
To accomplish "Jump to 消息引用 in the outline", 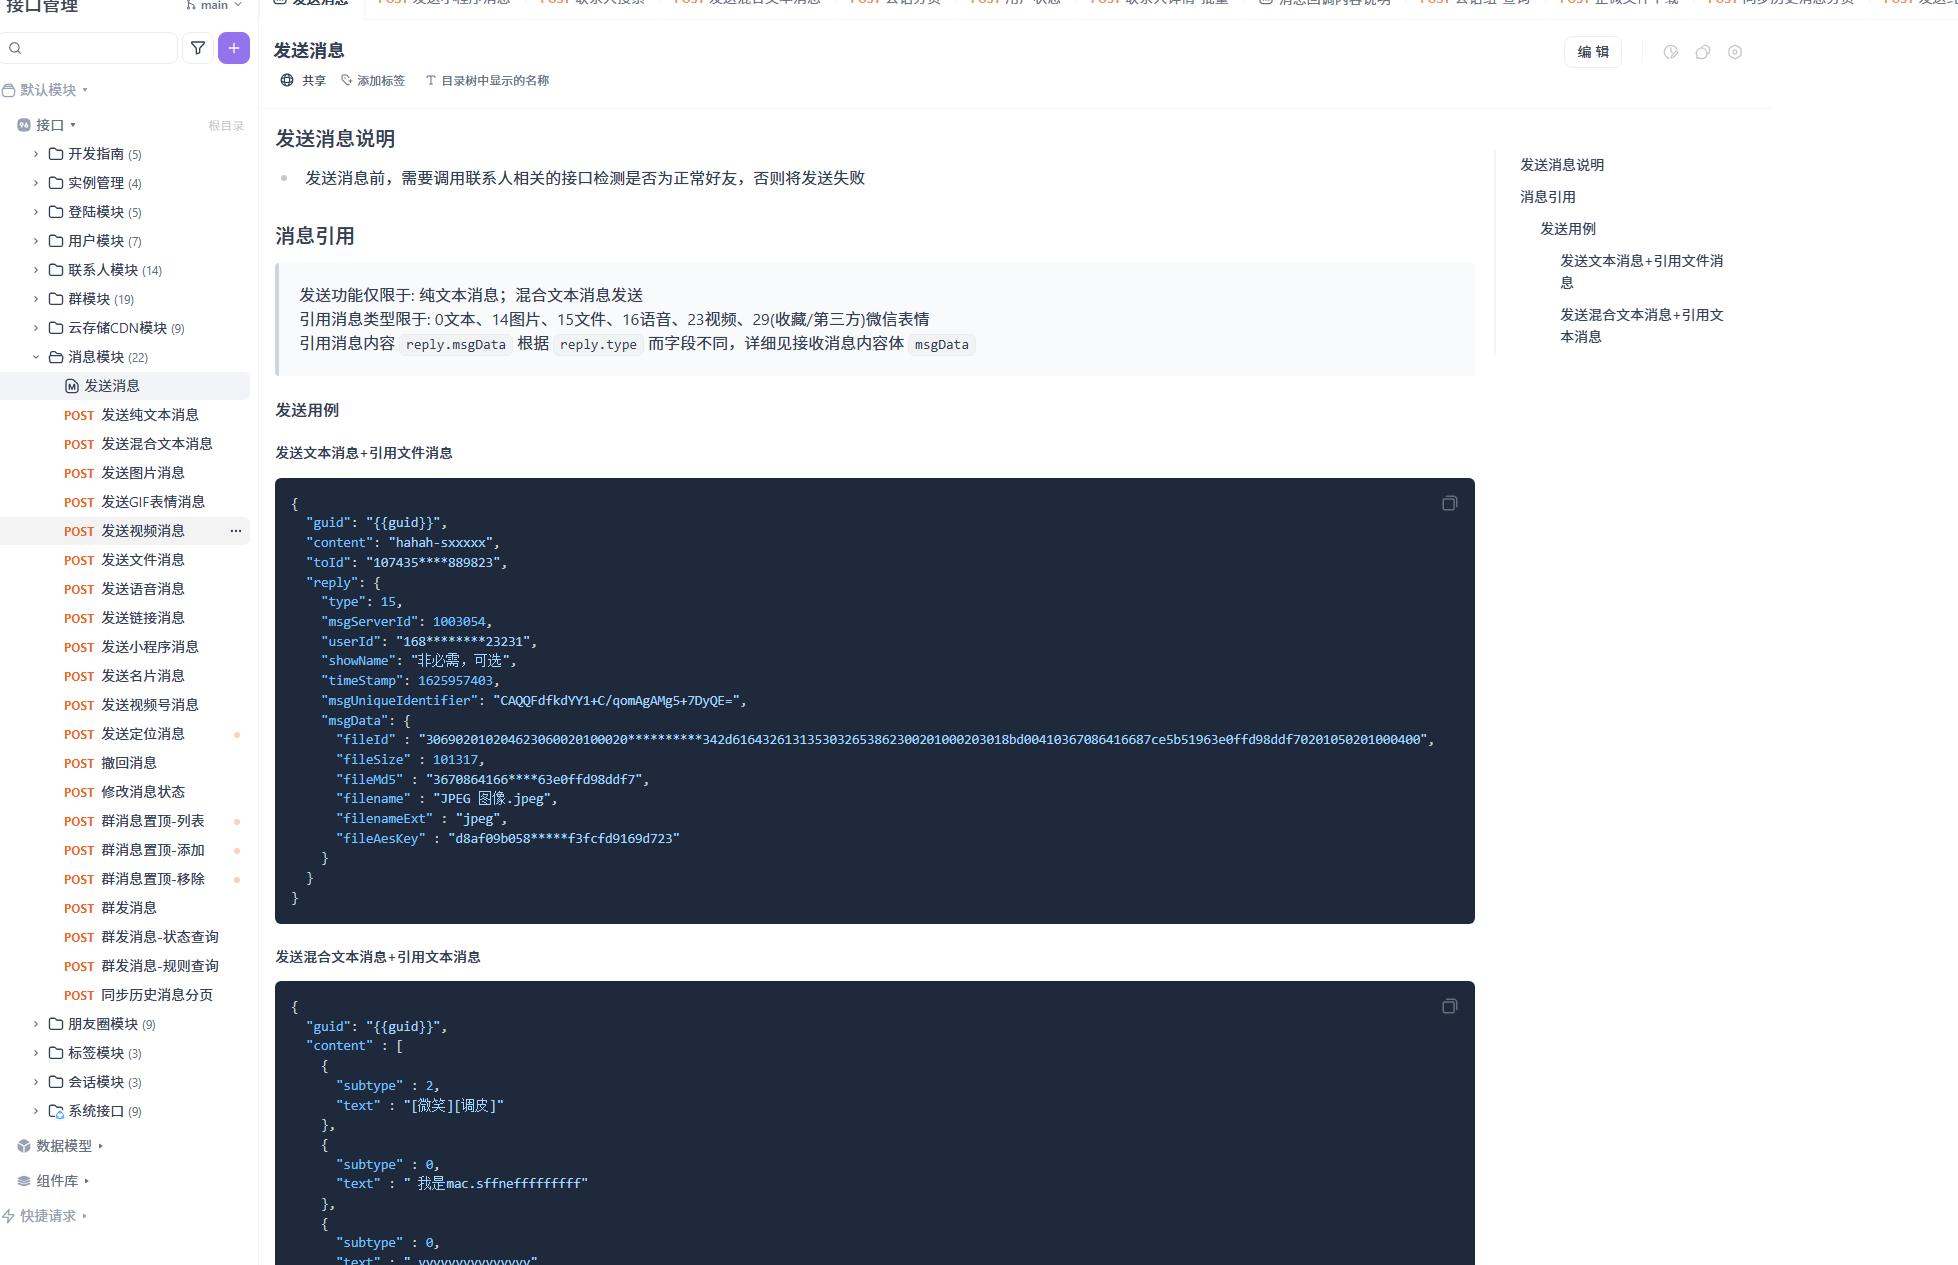I will tap(1547, 197).
